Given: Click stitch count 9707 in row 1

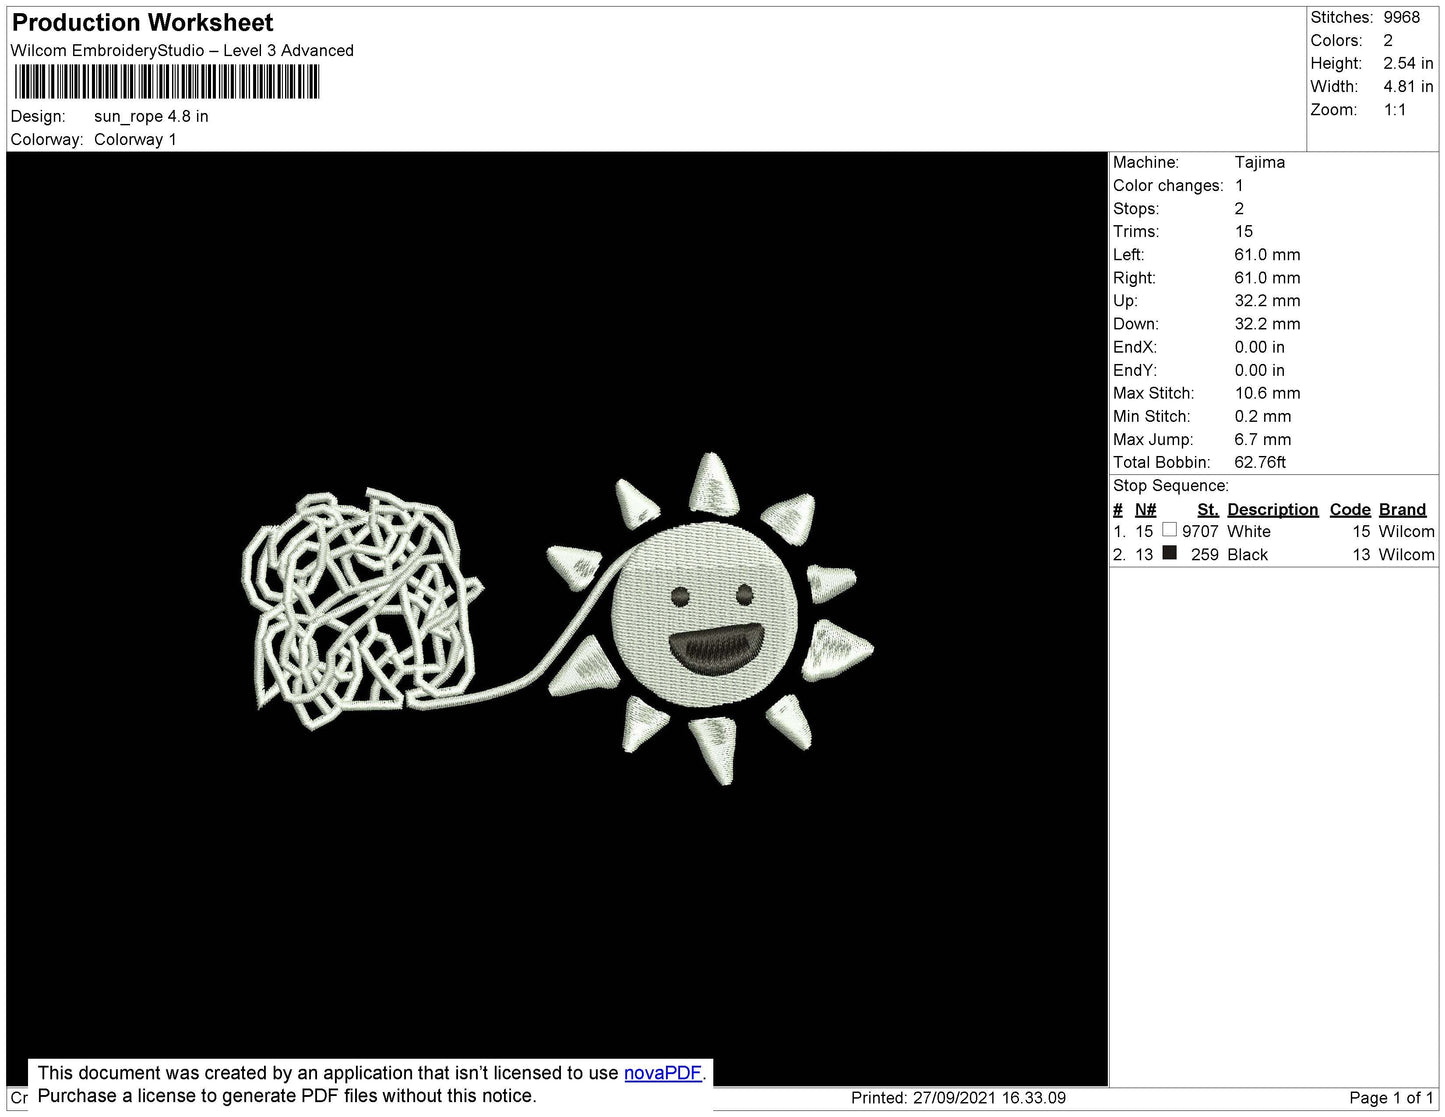Looking at the screenshot, I should tap(1200, 532).
